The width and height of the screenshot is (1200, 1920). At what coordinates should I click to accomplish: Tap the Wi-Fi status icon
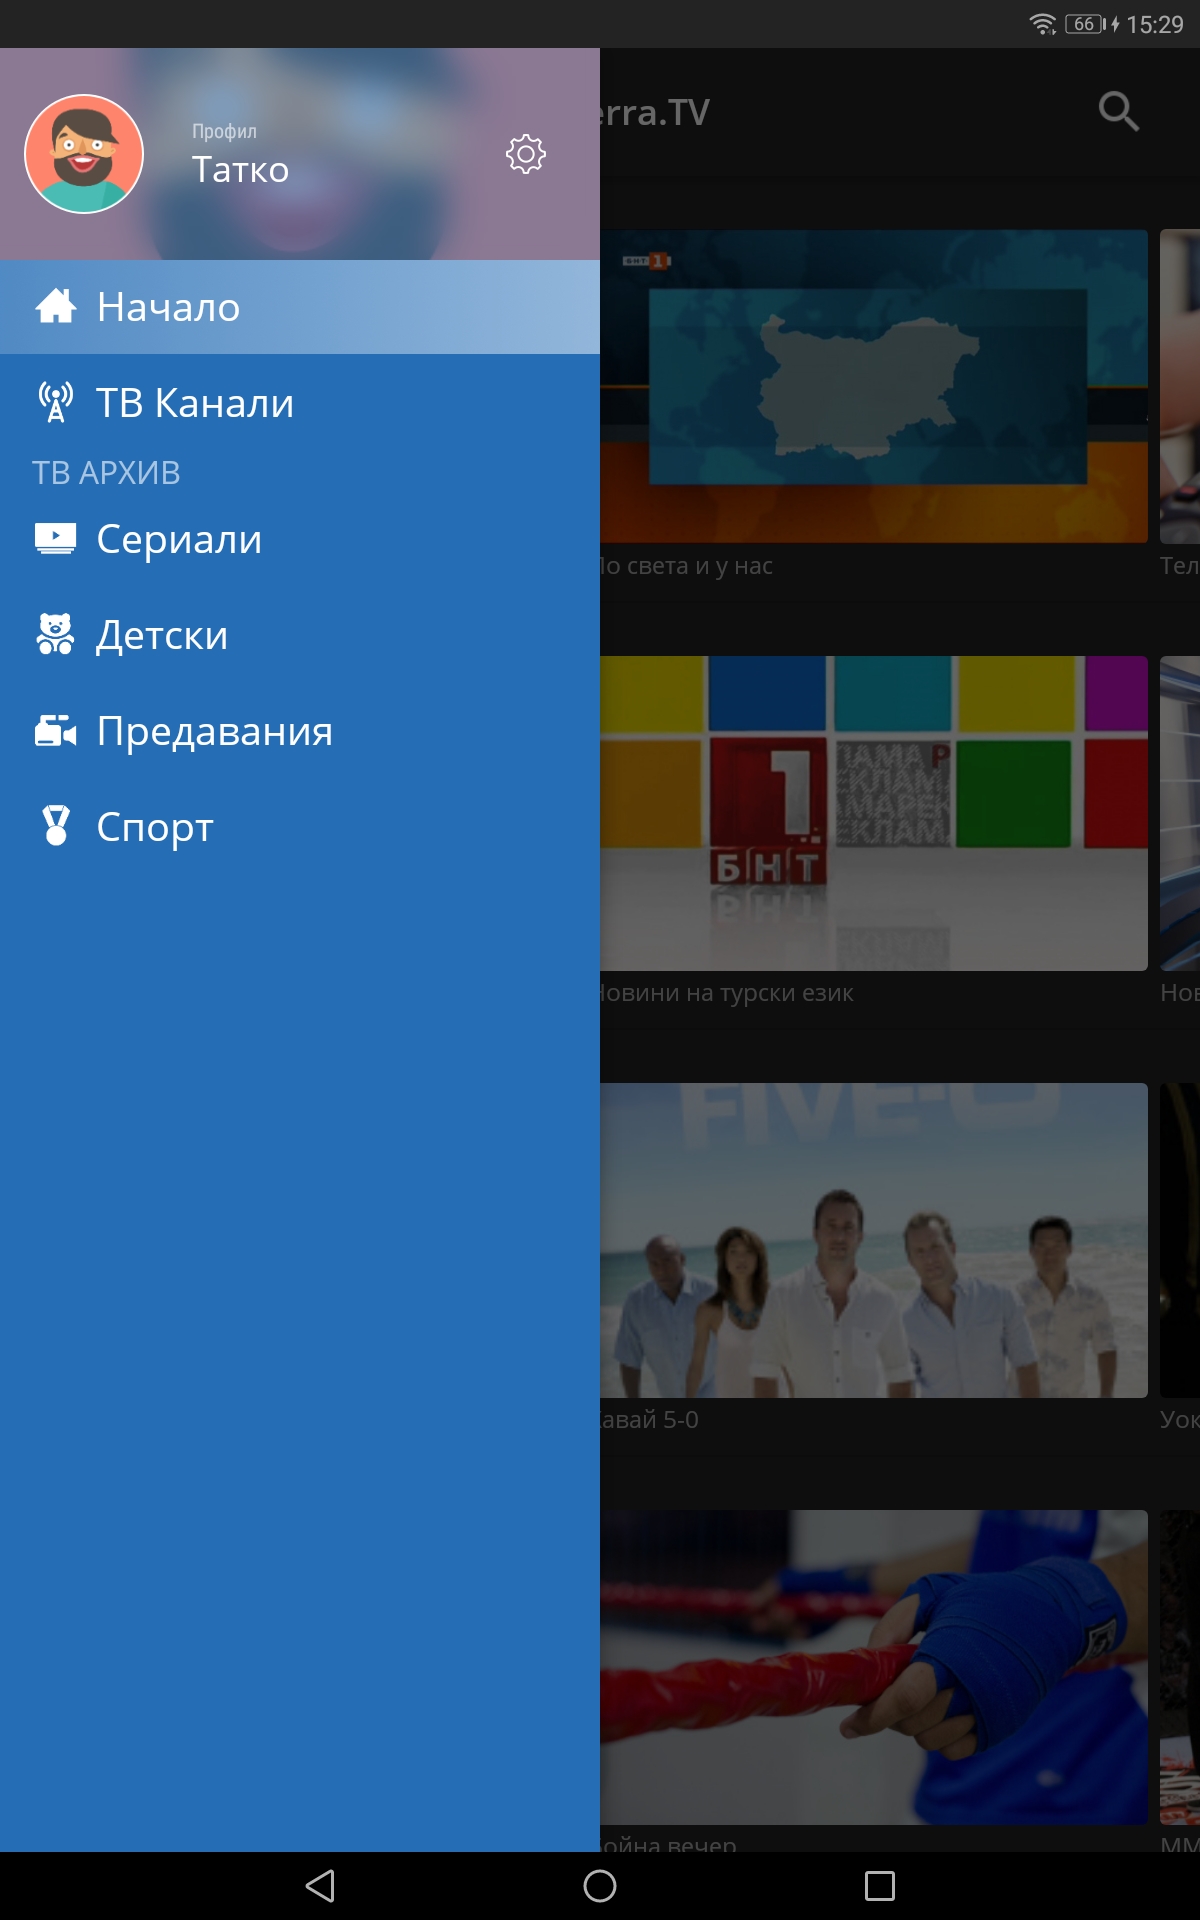(x=1042, y=24)
